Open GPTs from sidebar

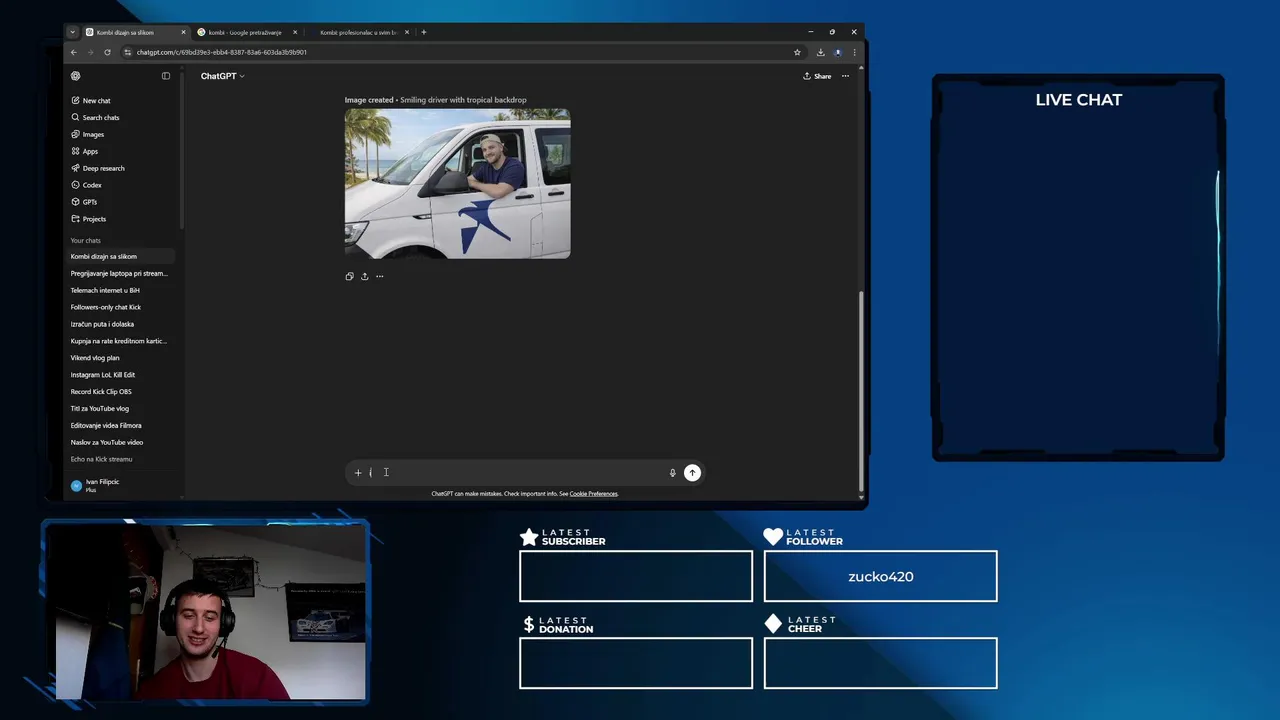(x=85, y=203)
